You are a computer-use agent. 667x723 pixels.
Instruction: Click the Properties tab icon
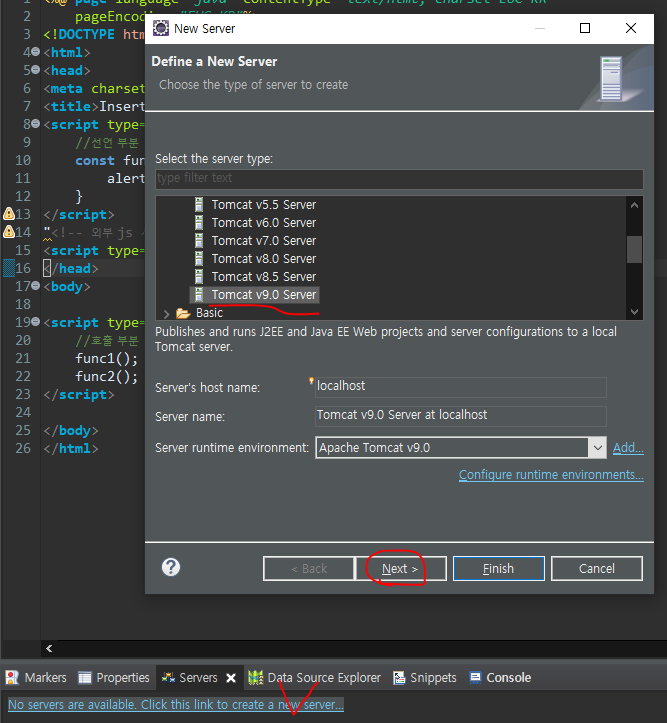(85, 677)
